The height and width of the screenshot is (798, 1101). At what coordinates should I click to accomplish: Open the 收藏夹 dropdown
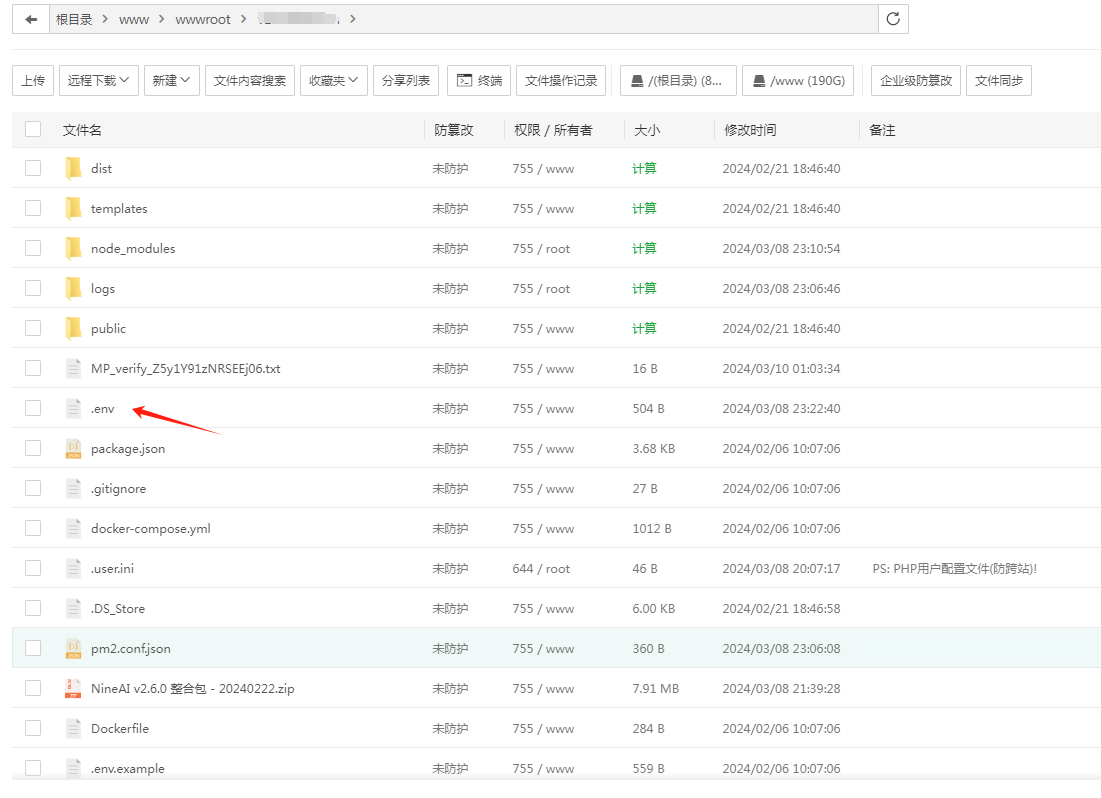click(333, 80)
